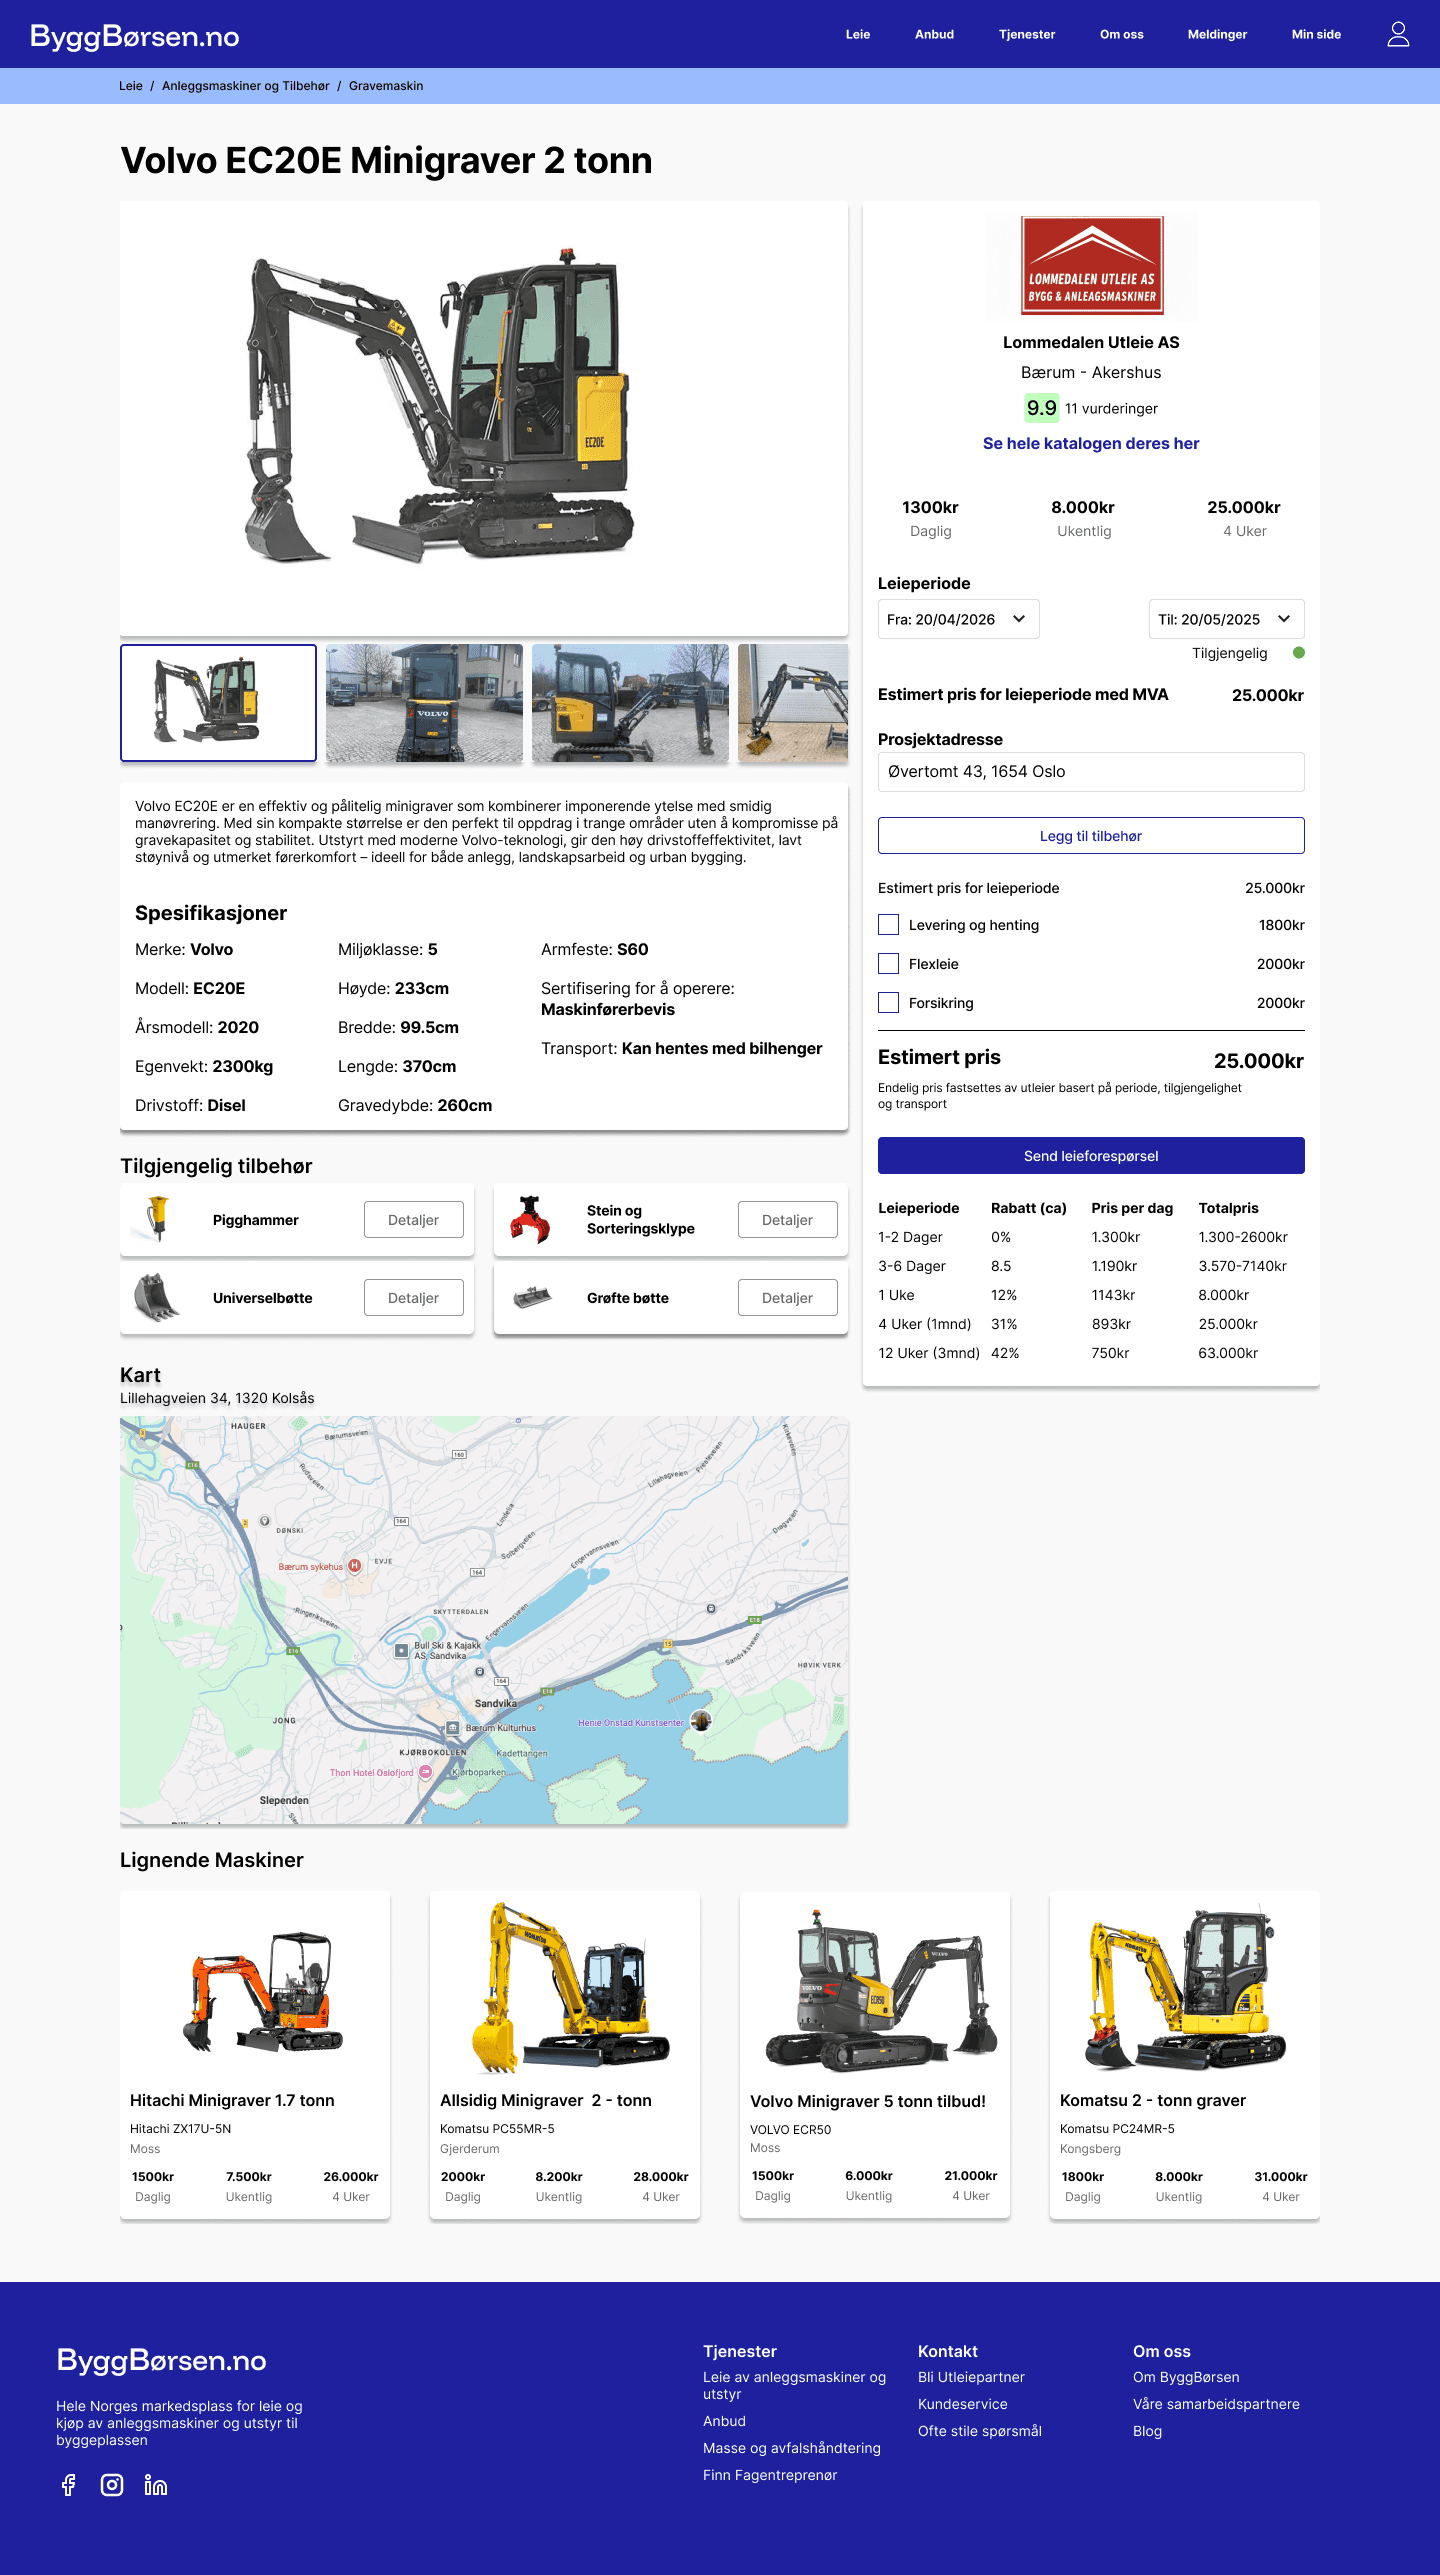Click the 11 vurderinger rating text
This screenshot has height=2575, width=1440.
point(1111,408)
